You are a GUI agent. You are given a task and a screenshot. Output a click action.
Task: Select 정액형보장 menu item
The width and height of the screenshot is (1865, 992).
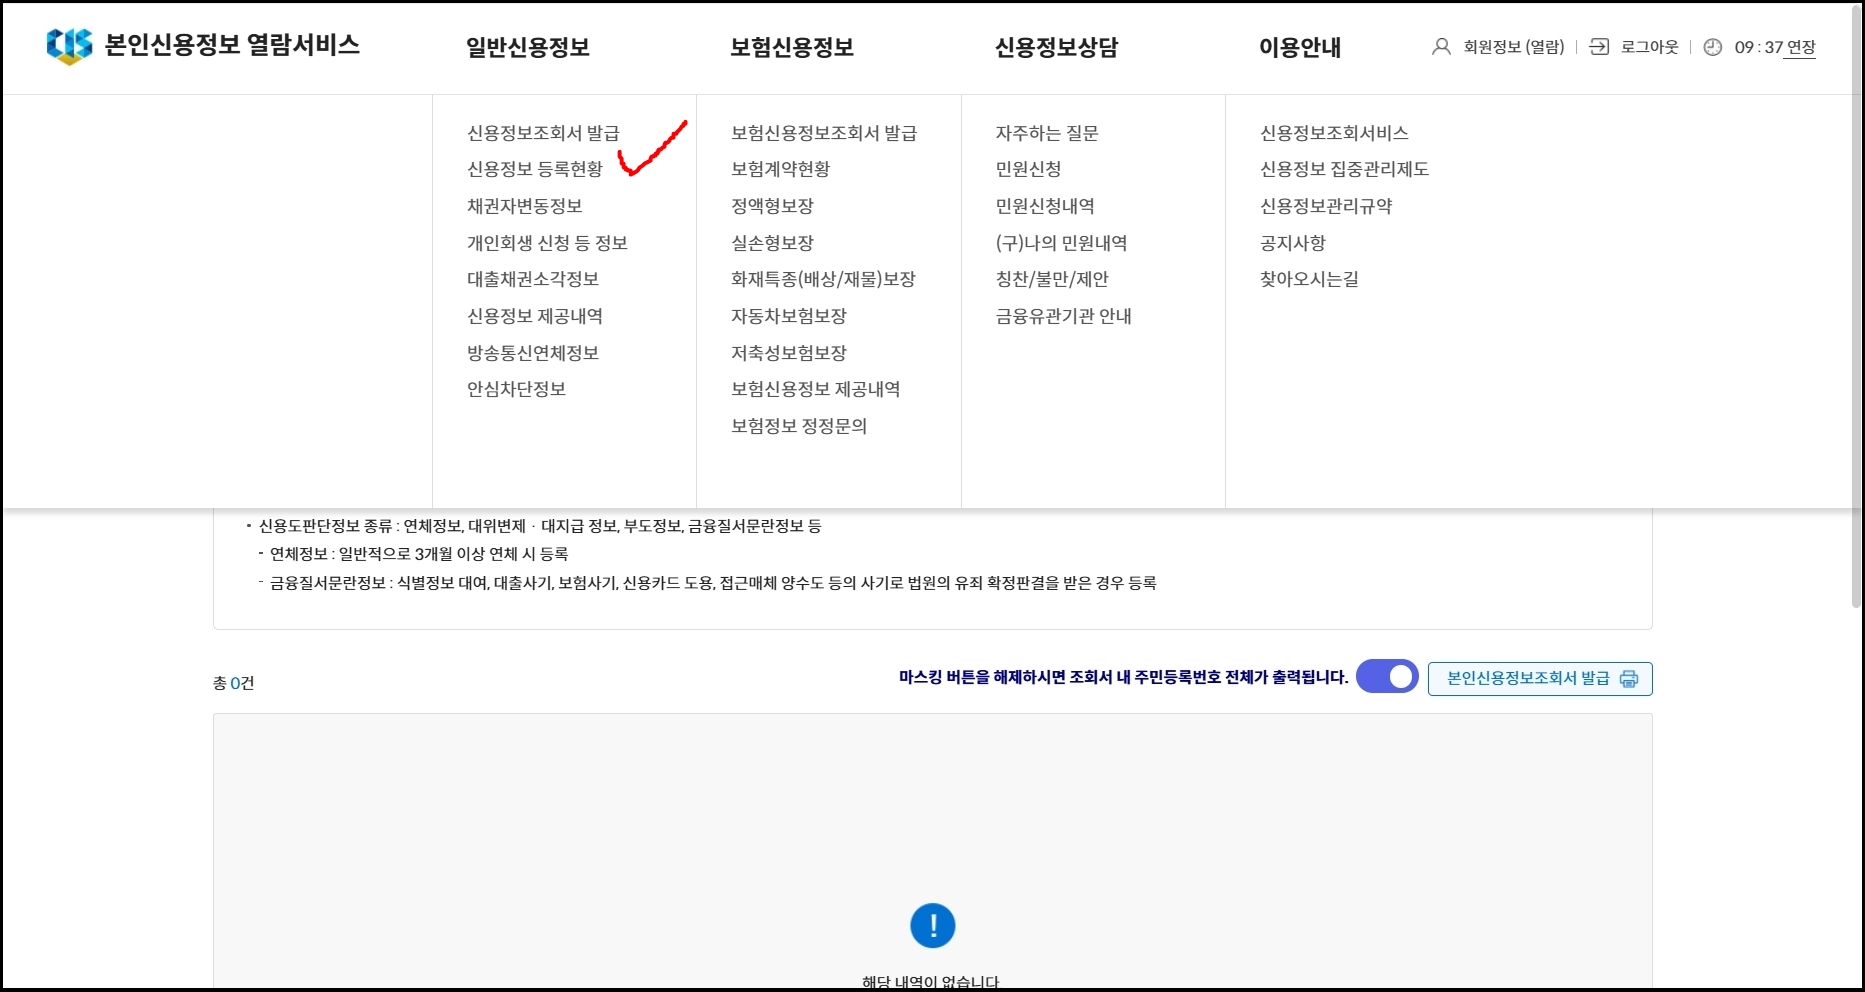[x=773, y=206]
